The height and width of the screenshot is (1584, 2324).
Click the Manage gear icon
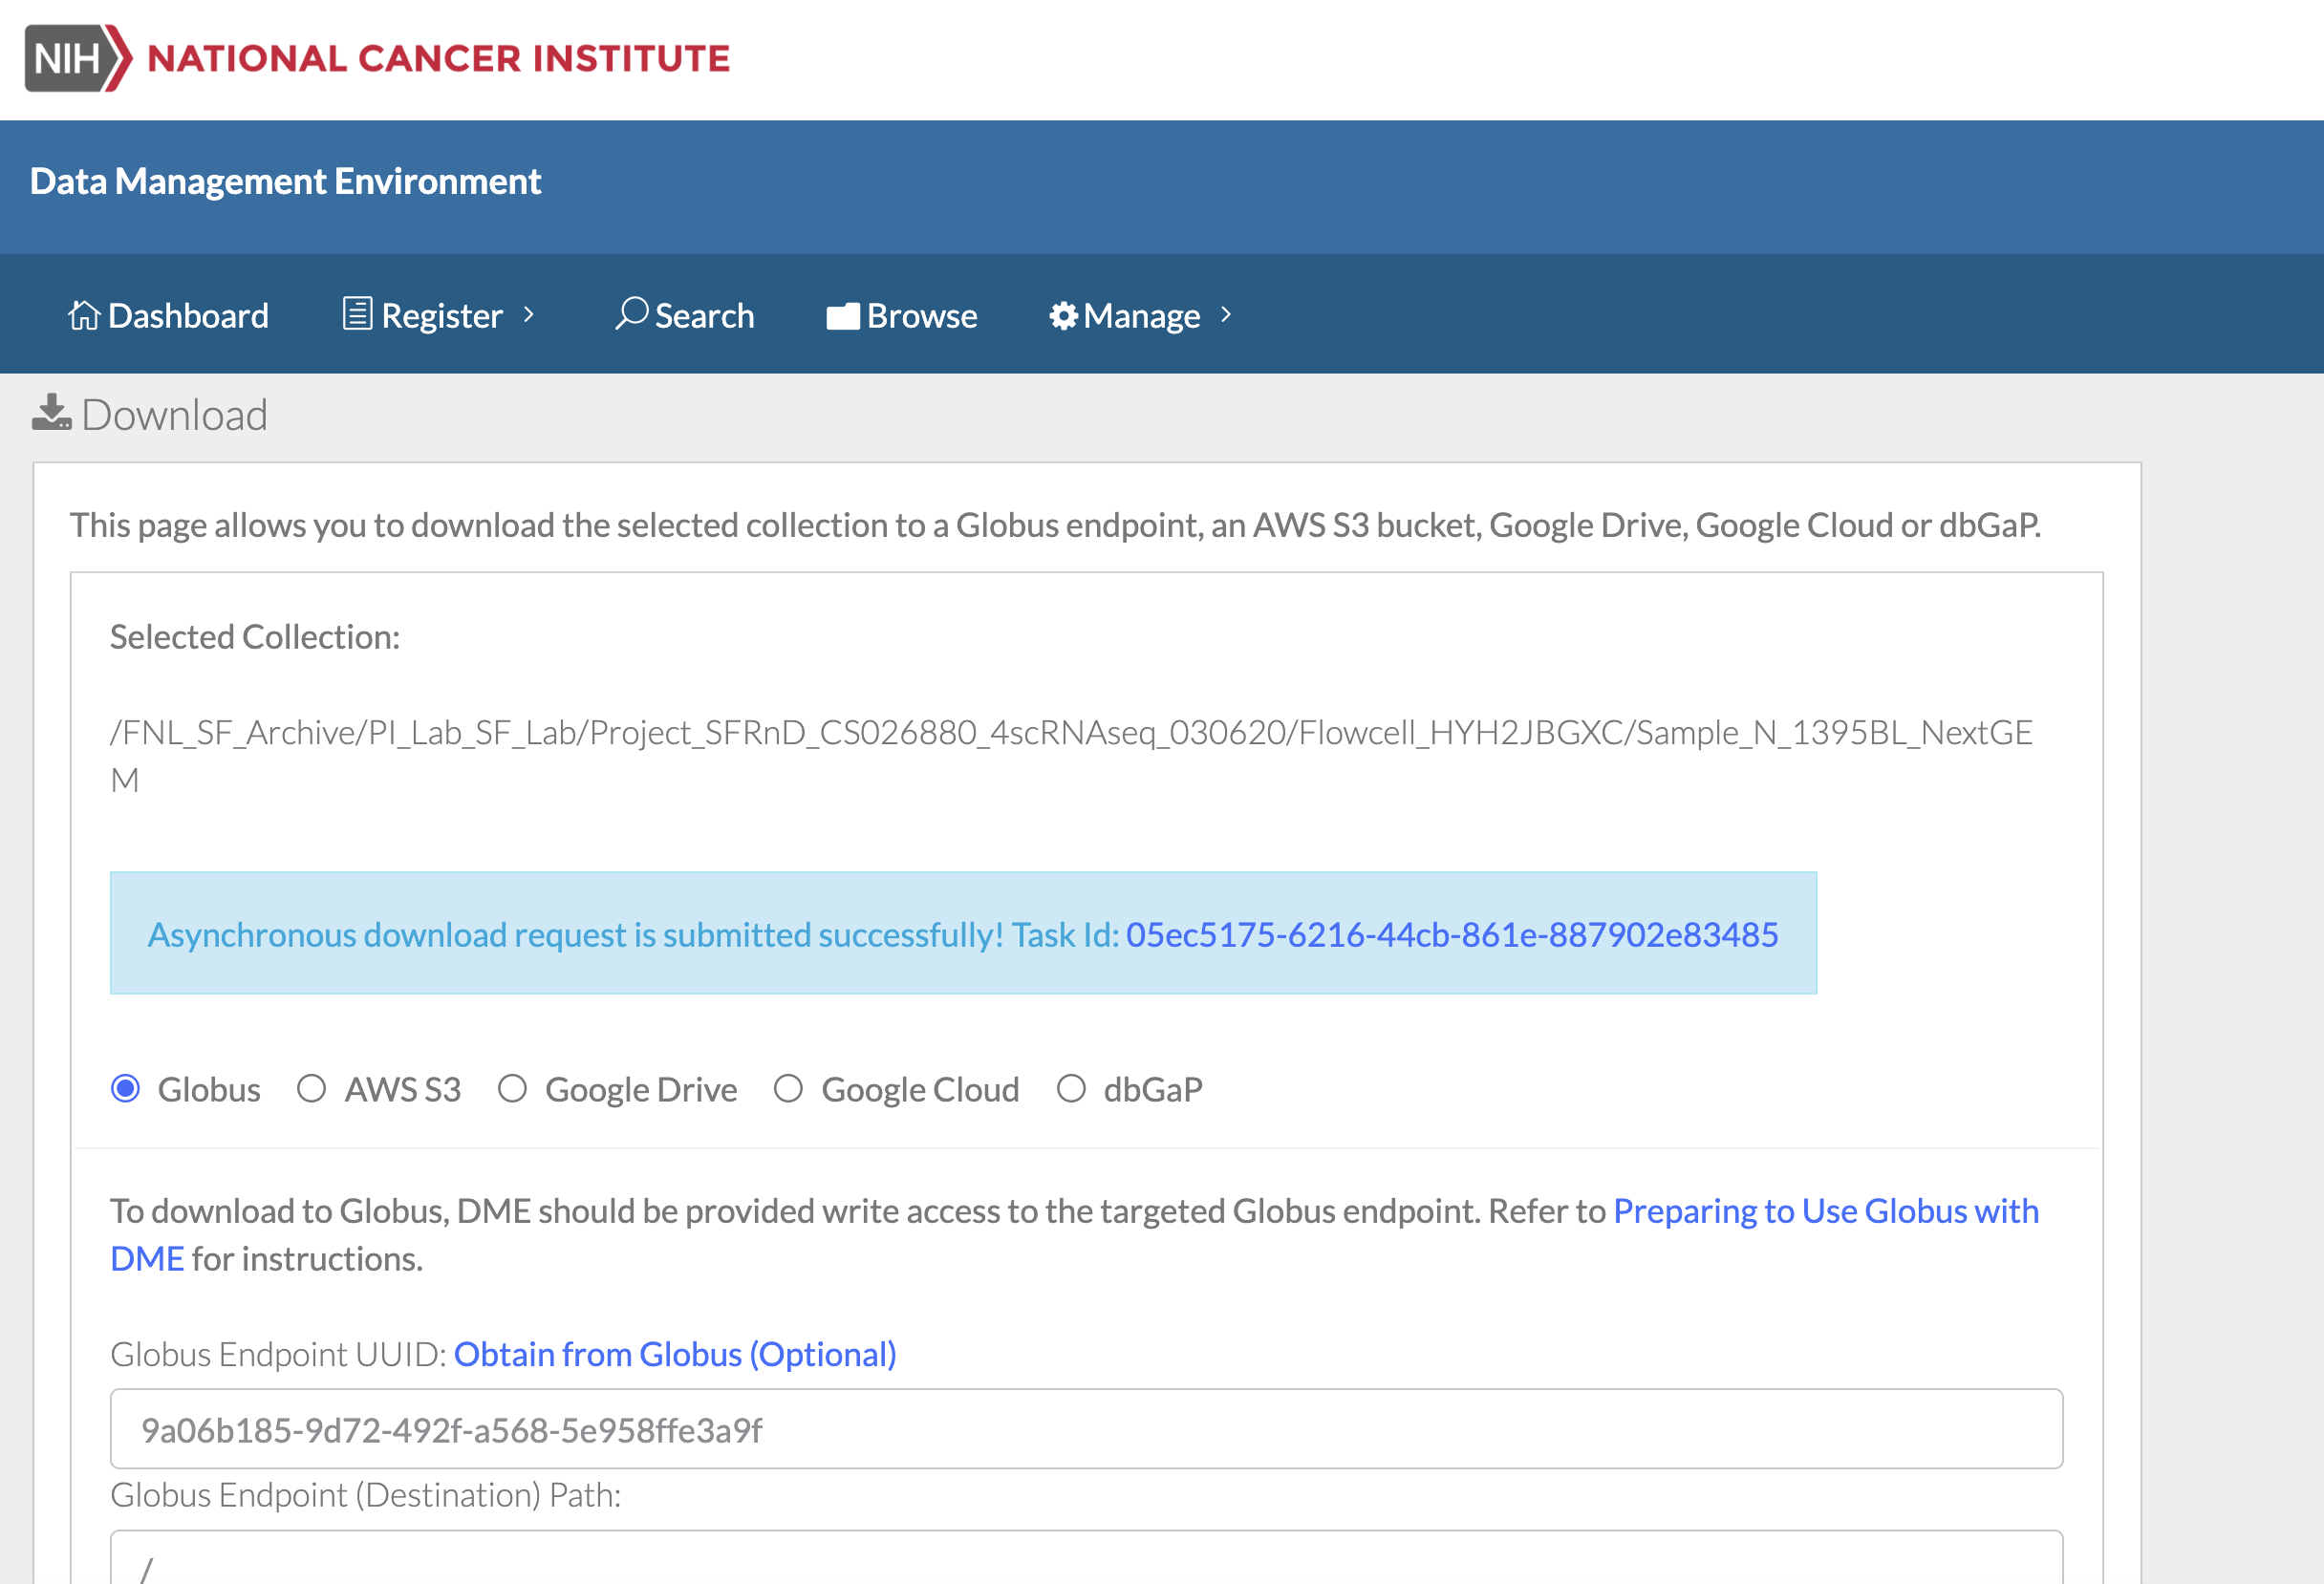click(1063, 316)
